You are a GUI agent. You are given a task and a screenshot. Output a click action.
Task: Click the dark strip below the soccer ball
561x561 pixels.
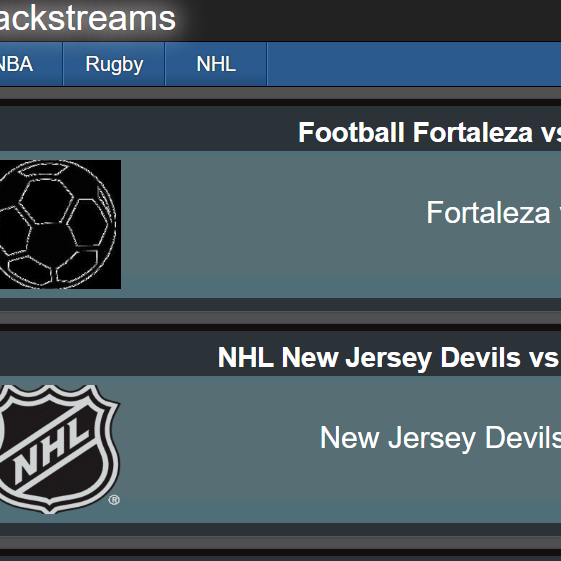click(280, 304)
